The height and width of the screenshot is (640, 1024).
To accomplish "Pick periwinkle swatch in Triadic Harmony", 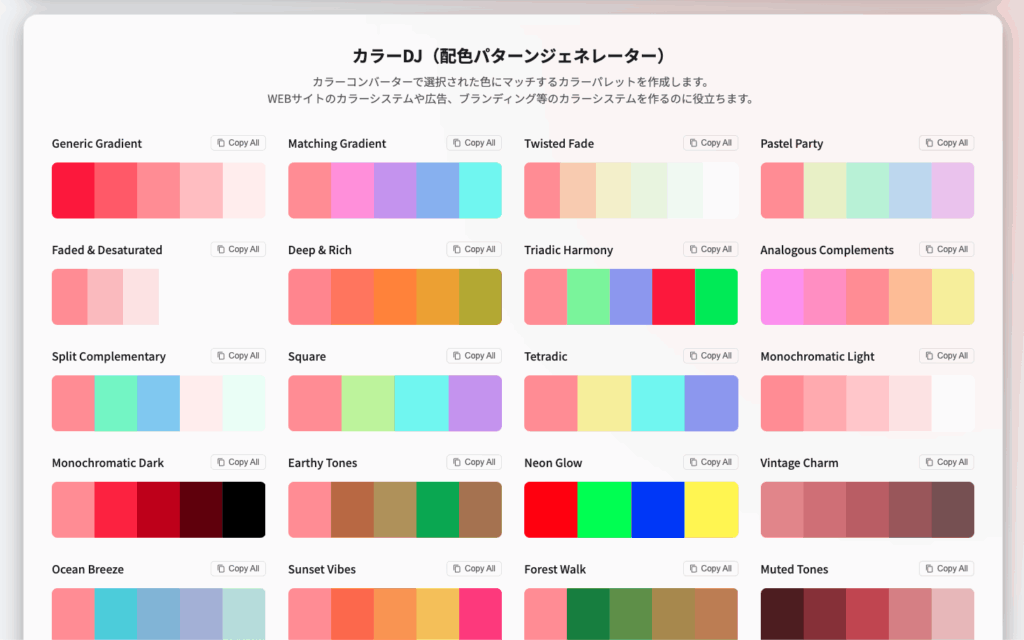I will tap(631, 296).
